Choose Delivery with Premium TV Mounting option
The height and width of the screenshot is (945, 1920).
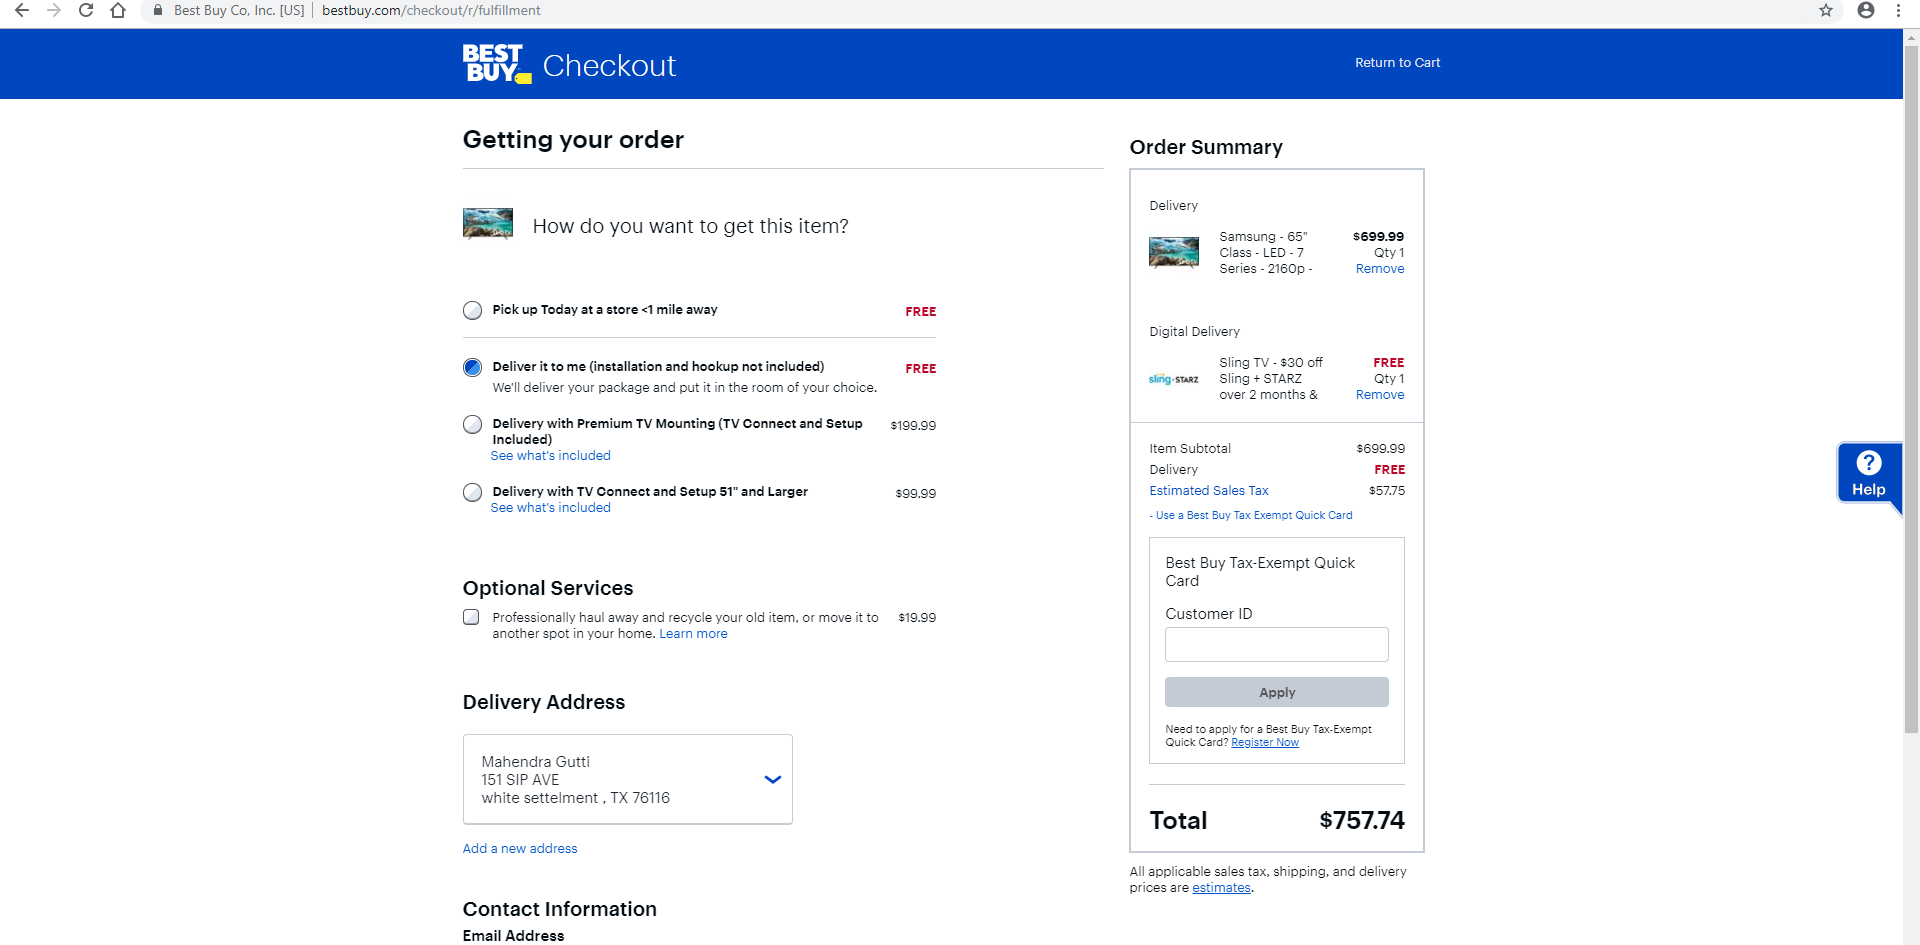[x=473, y=425]
